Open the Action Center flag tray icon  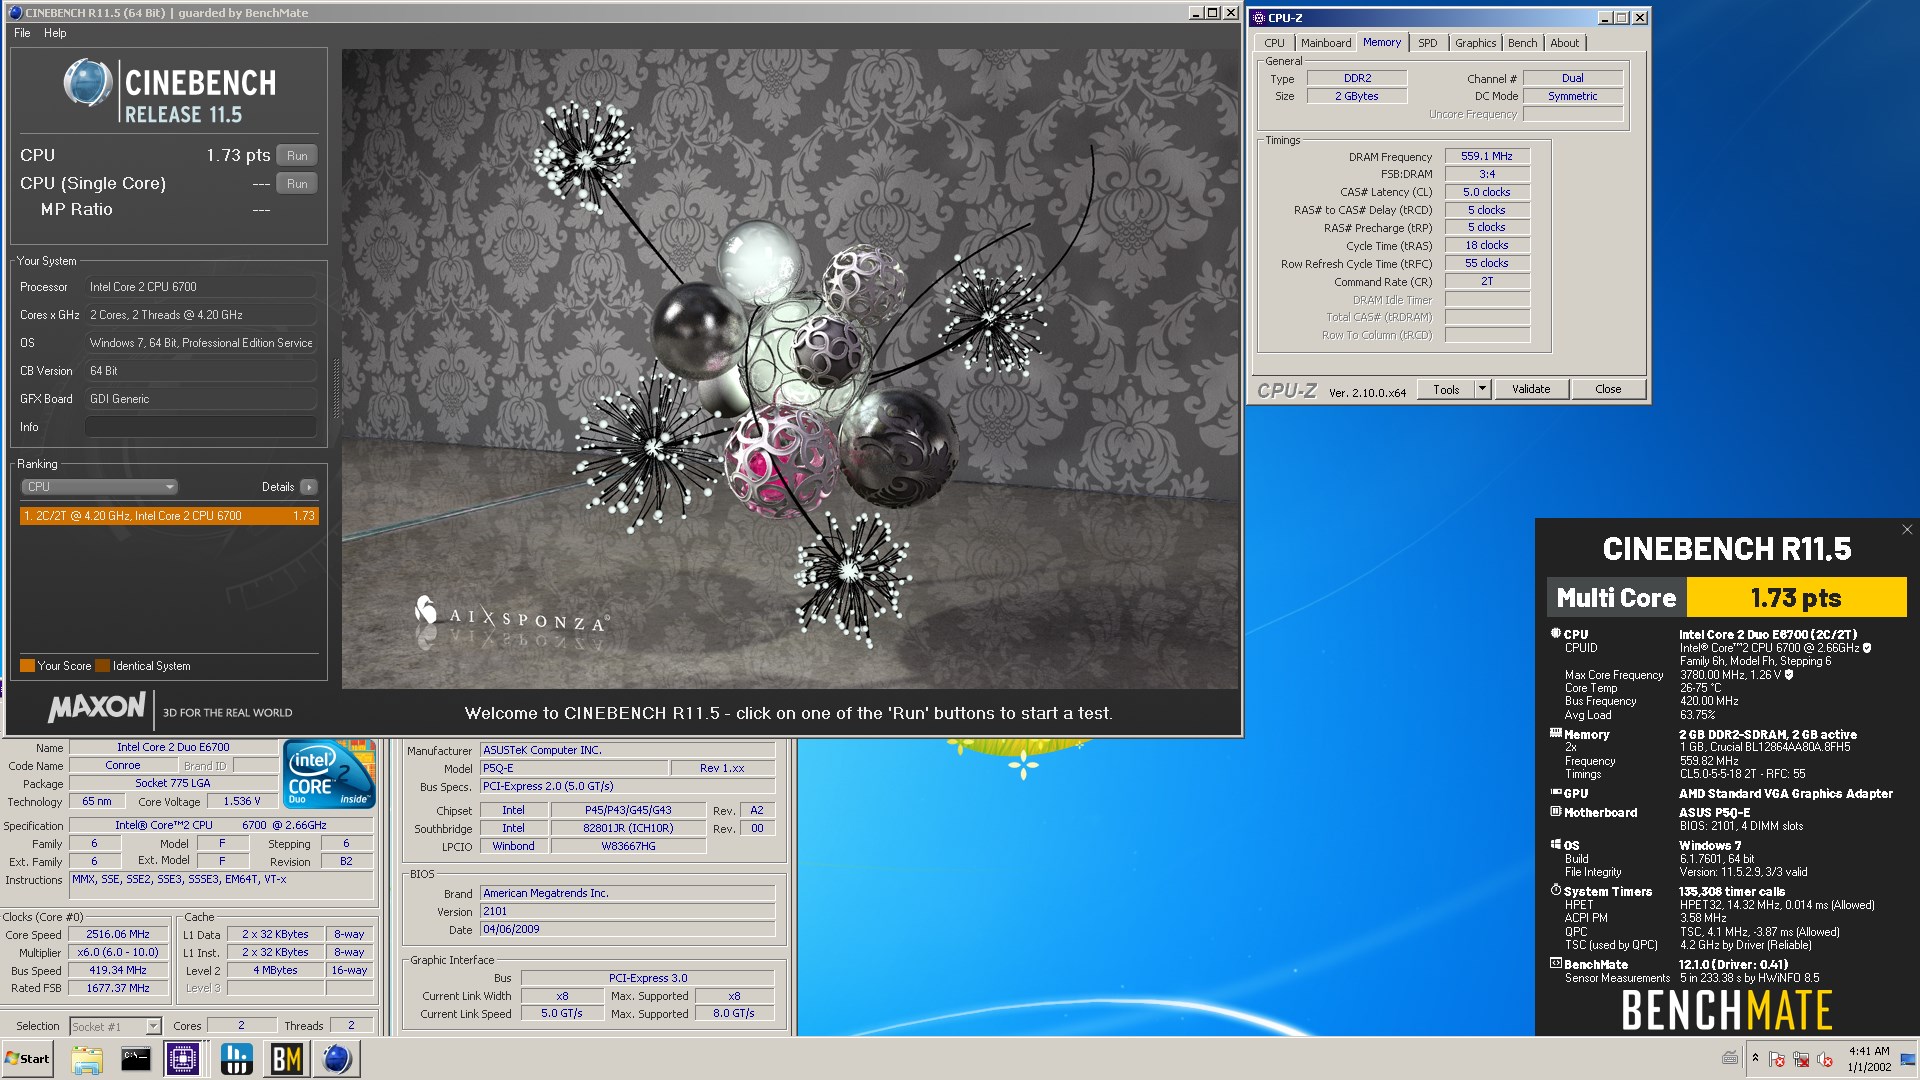click(1777, 1059)
